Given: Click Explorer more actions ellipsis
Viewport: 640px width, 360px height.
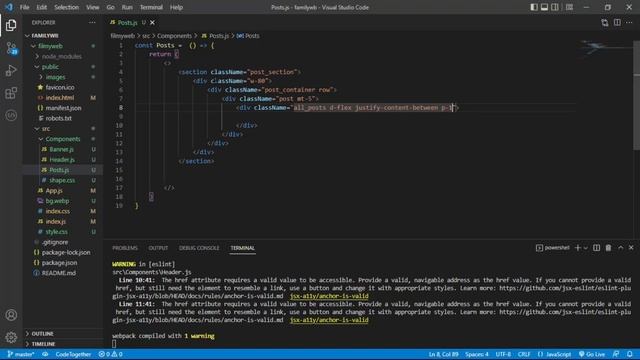Looking at the screenshot, I should [x=92, y=22].
